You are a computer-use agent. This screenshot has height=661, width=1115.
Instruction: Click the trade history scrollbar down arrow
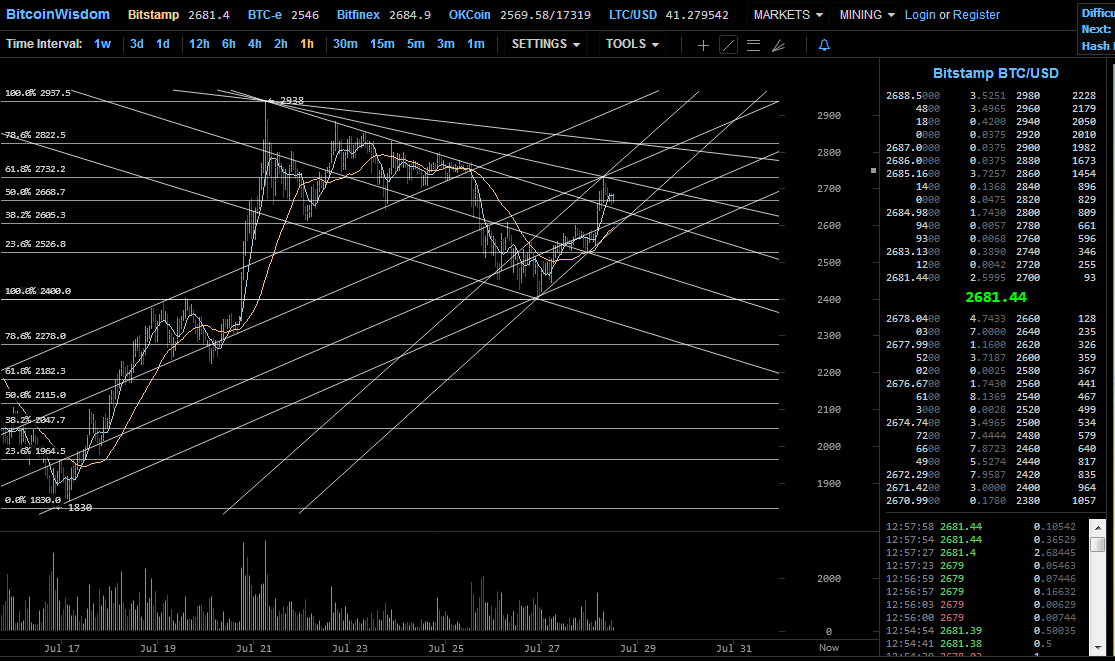(x=1098, y=648)
